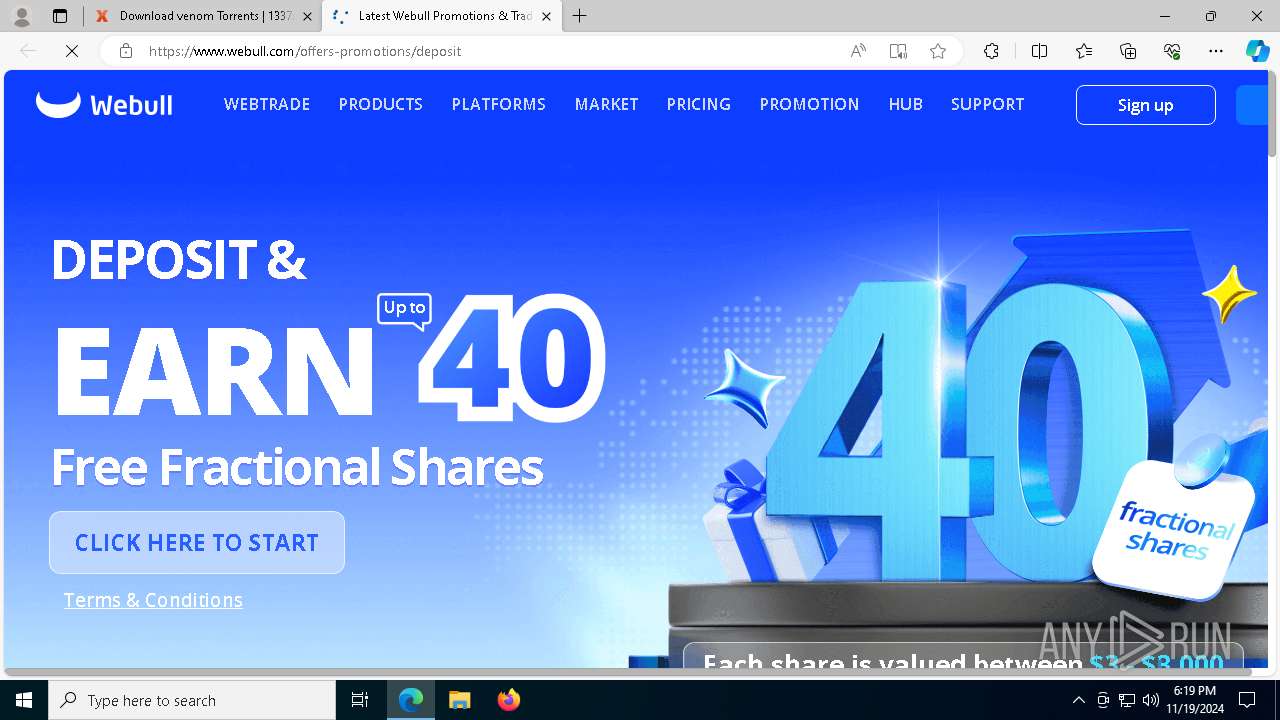Open Microsoft Edge from the taskbar

(411, 700)
